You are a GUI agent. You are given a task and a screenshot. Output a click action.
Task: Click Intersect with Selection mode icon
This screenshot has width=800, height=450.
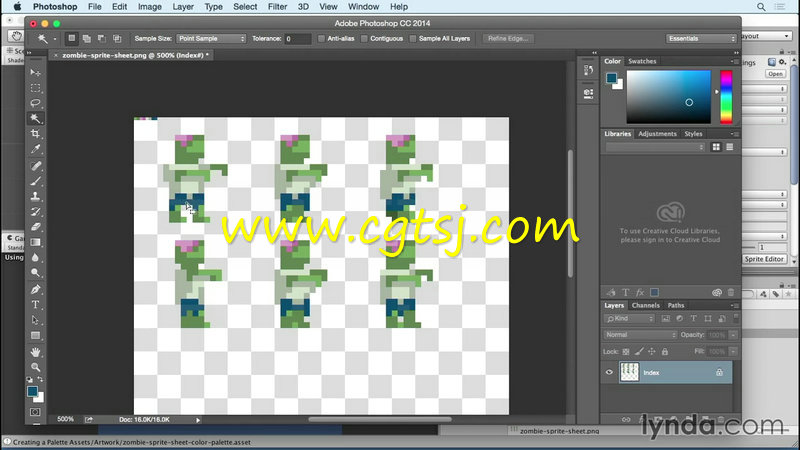(x=117, y=38)
